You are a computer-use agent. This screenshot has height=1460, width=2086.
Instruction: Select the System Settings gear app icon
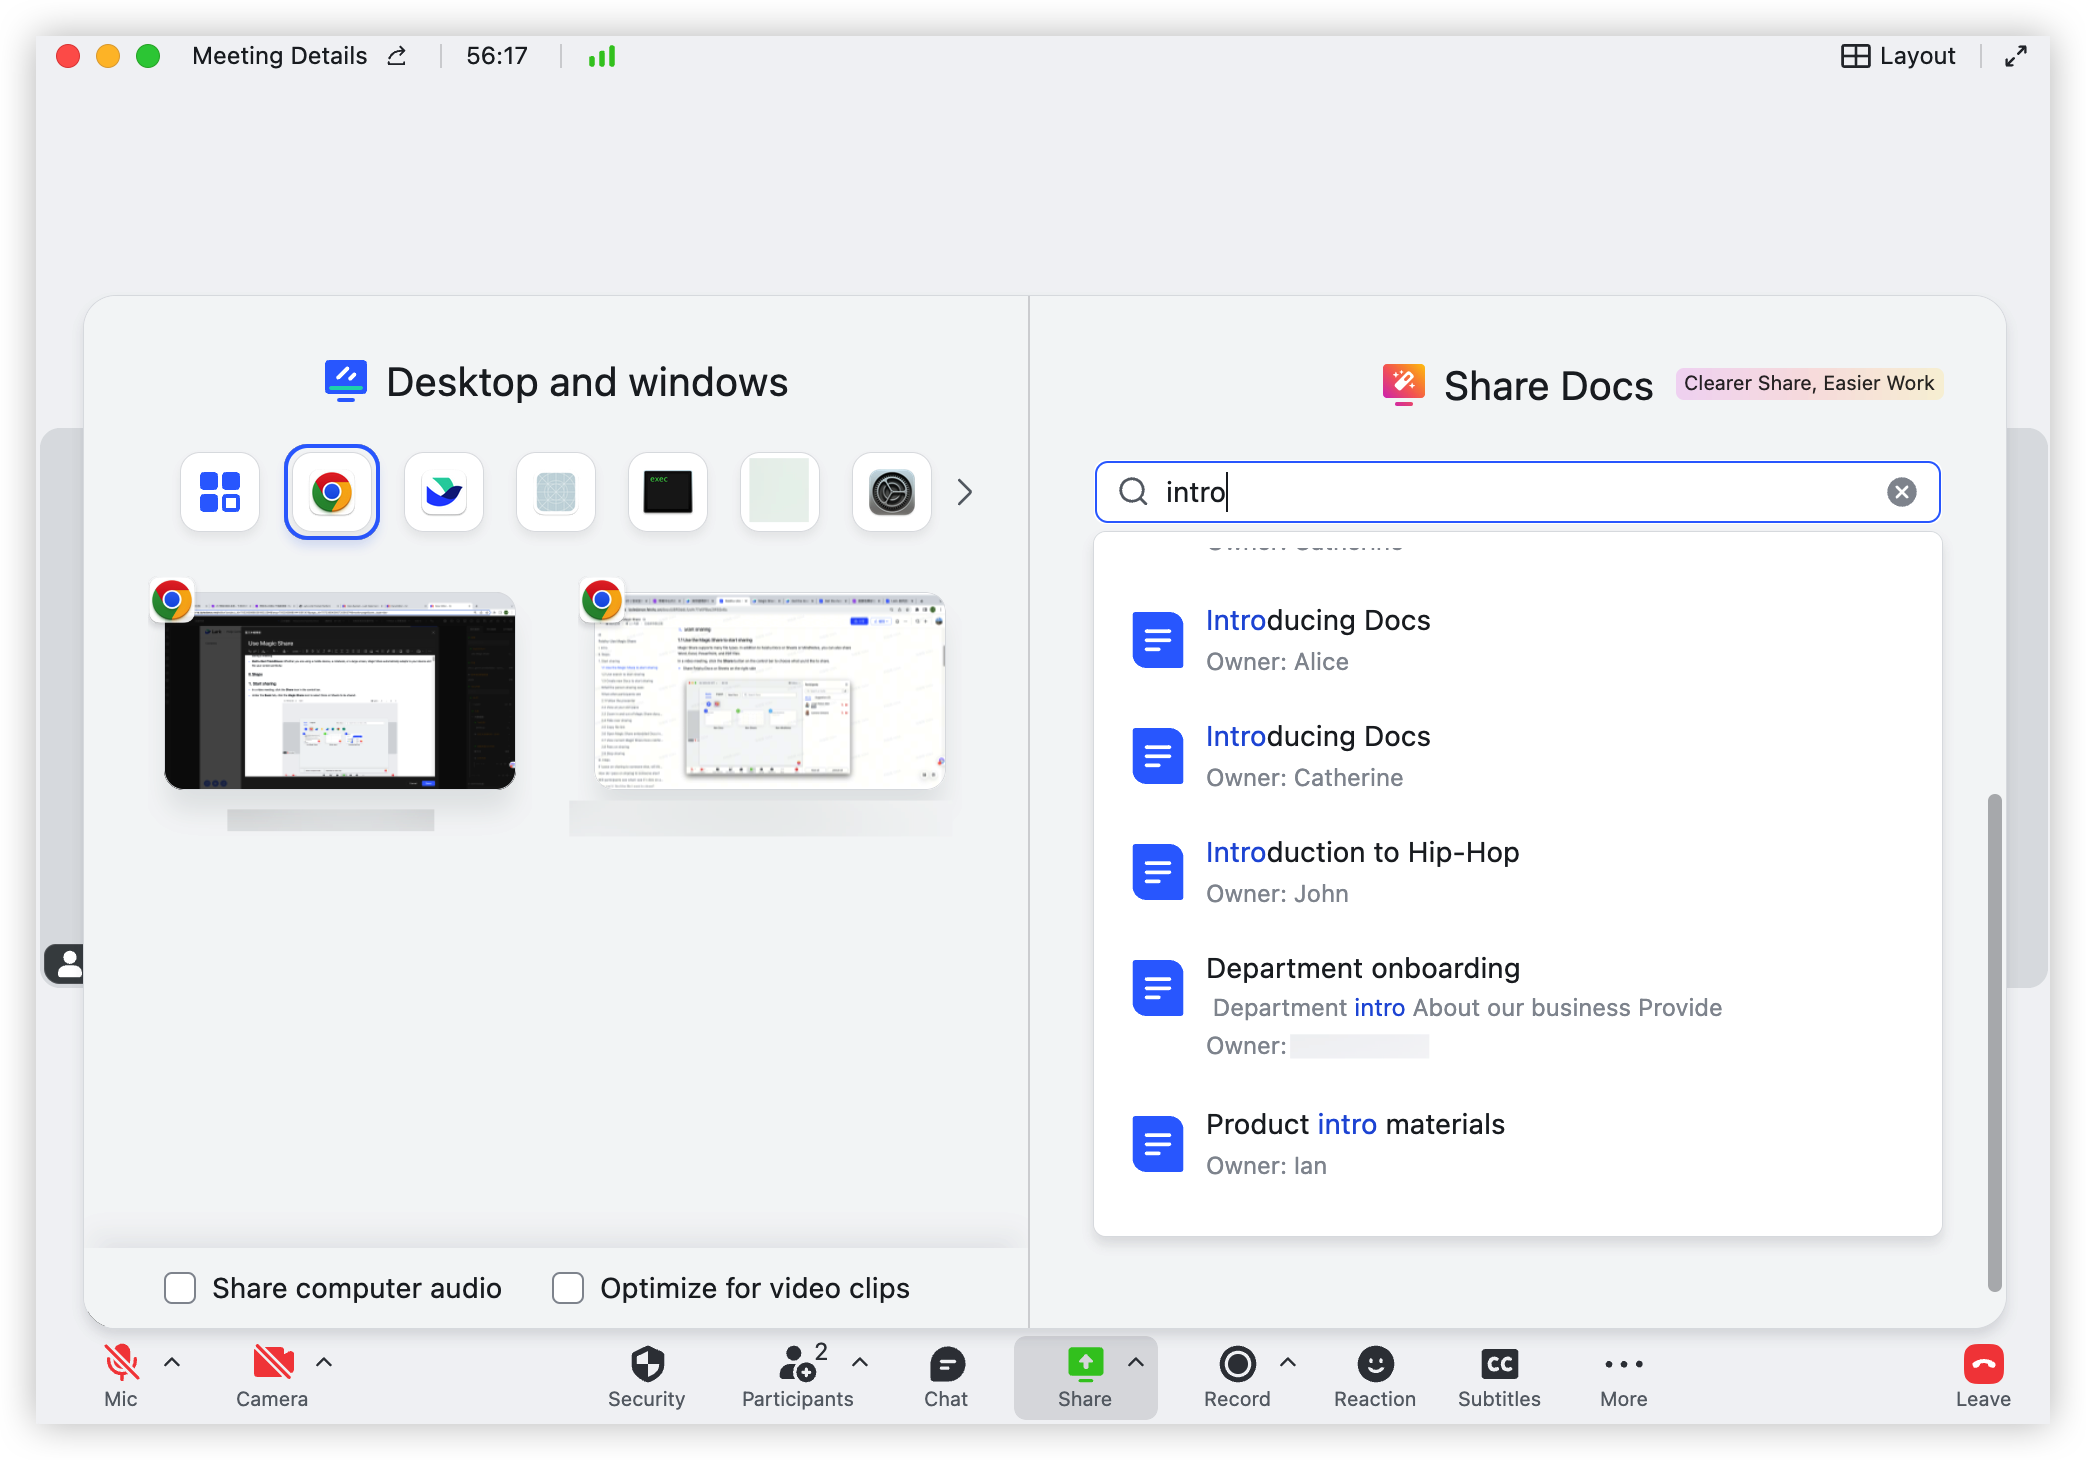(892, 492)
